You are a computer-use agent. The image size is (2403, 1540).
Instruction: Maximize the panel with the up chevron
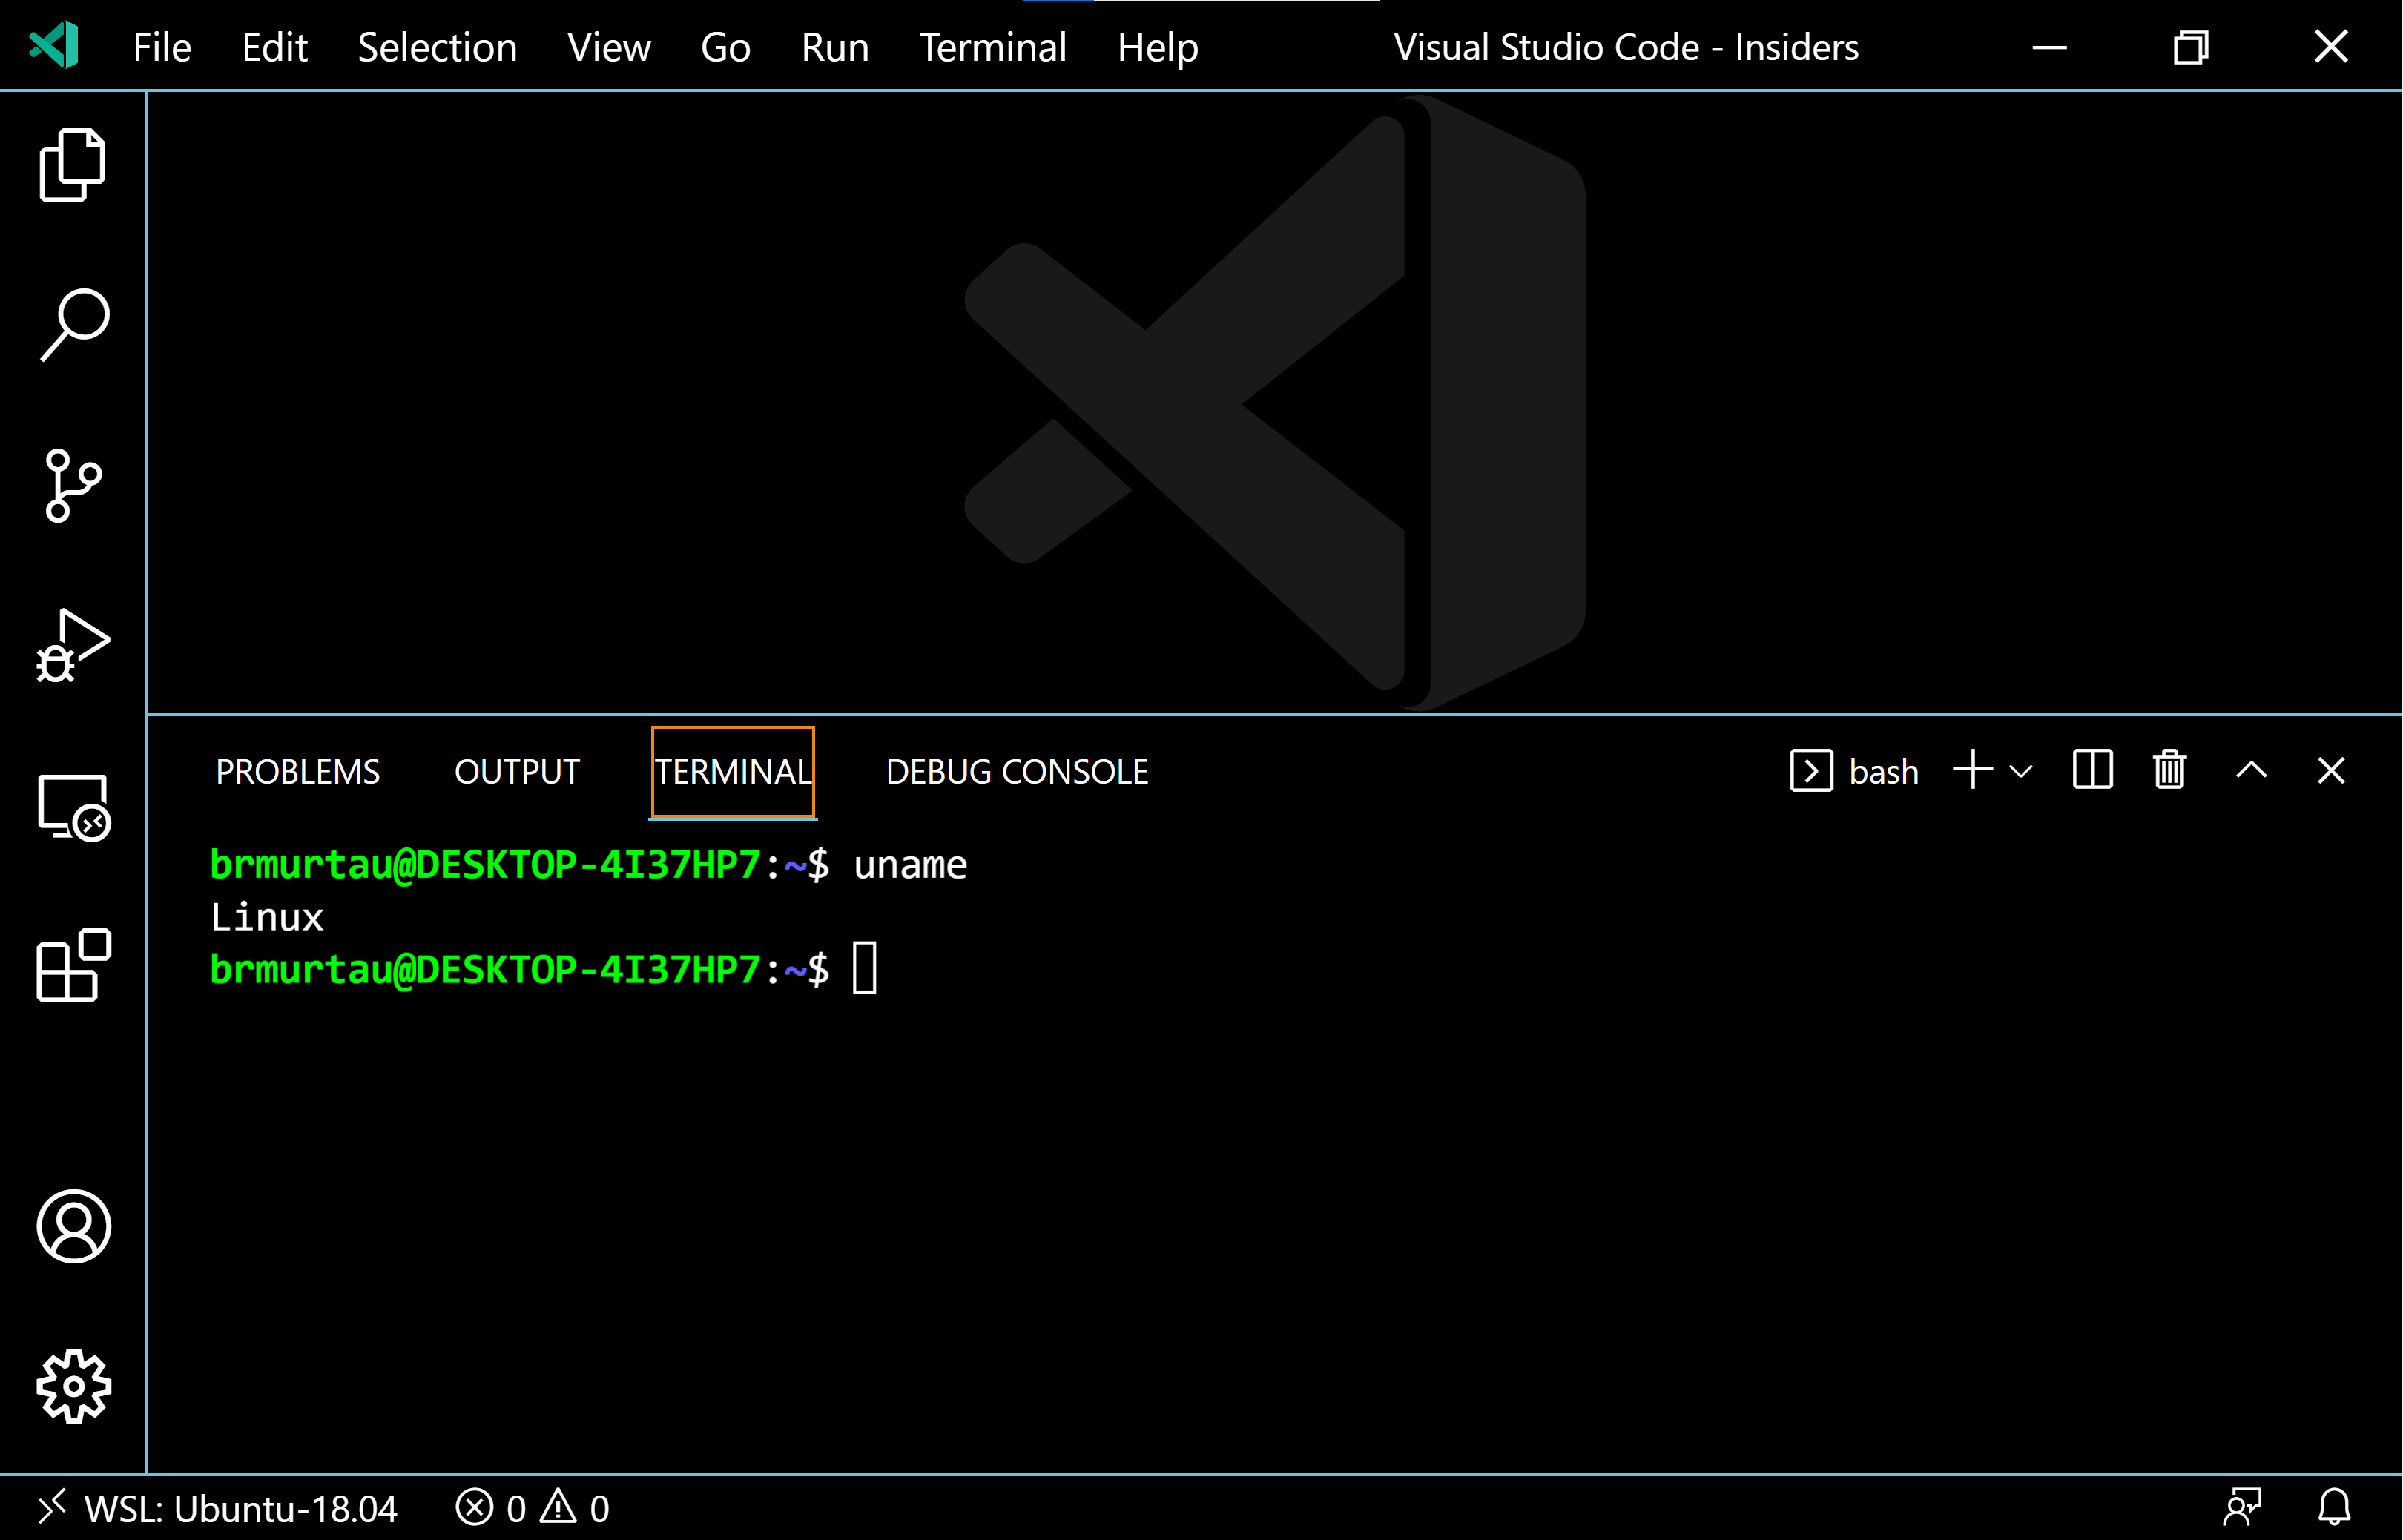click(2251, 770)
